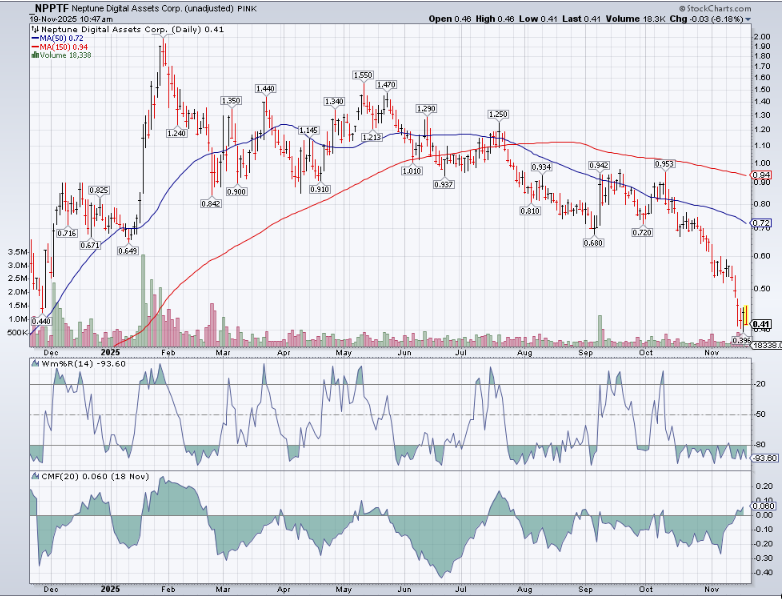Screen dimensions: 782x599
Task: Click the 1.550 price peak label
Action: pyautogui.click(x=362, y=75)
